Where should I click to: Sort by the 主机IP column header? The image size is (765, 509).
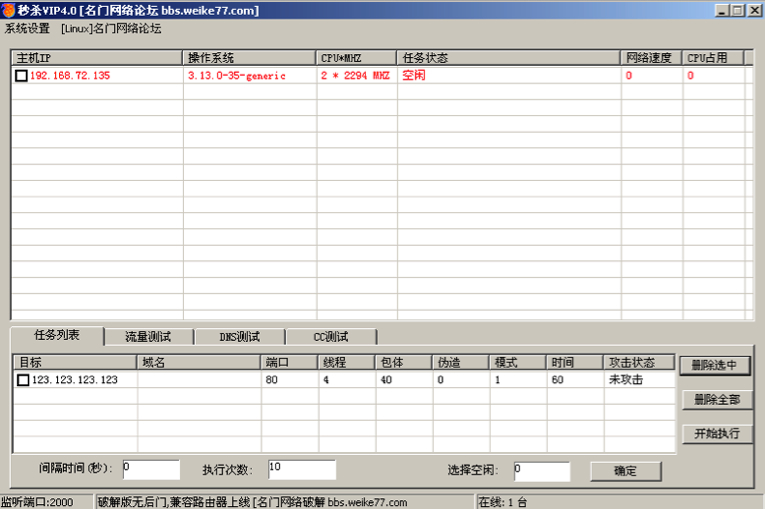[x=97, y=58]
